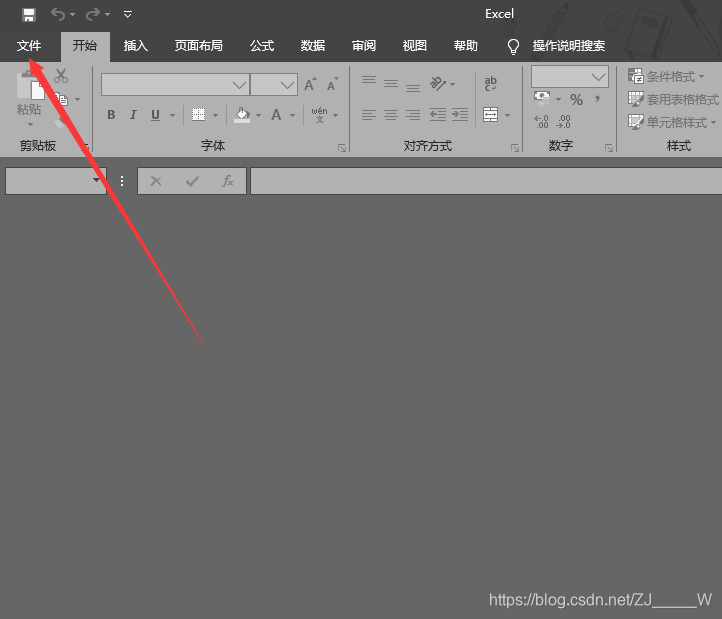Image resolution: width=722 pixels, height=619 pixels.
Task: Click the Redo arrow icon
Action: coord(93,15)
